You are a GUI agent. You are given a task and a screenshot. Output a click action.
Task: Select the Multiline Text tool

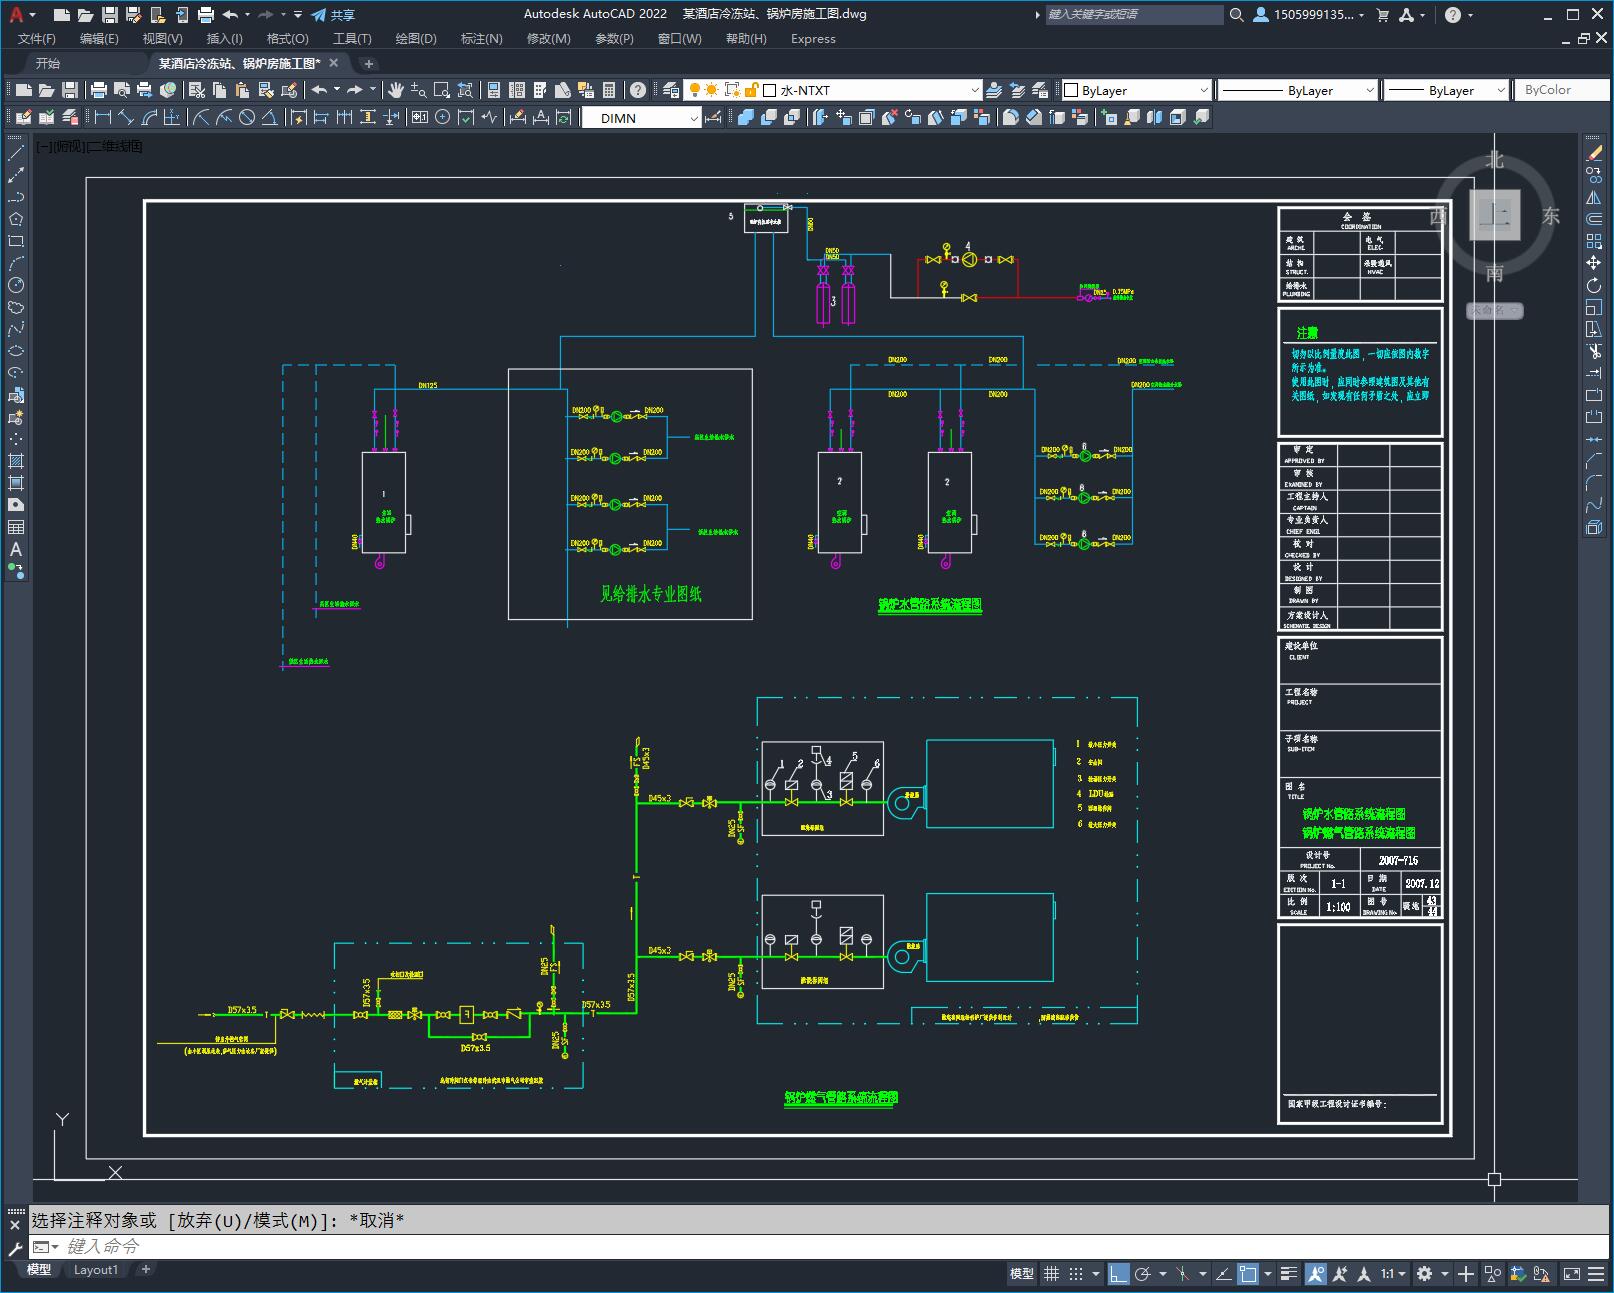[16, 549]
